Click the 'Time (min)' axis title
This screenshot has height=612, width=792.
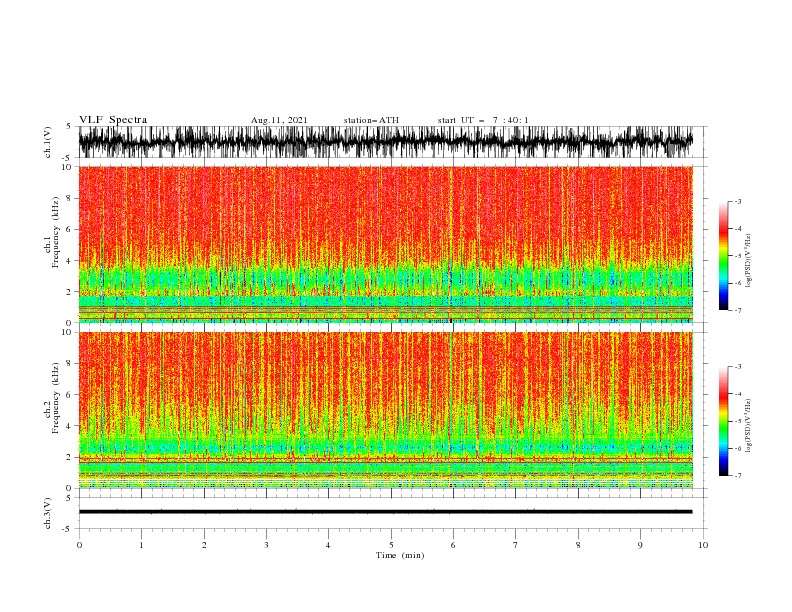400,555
